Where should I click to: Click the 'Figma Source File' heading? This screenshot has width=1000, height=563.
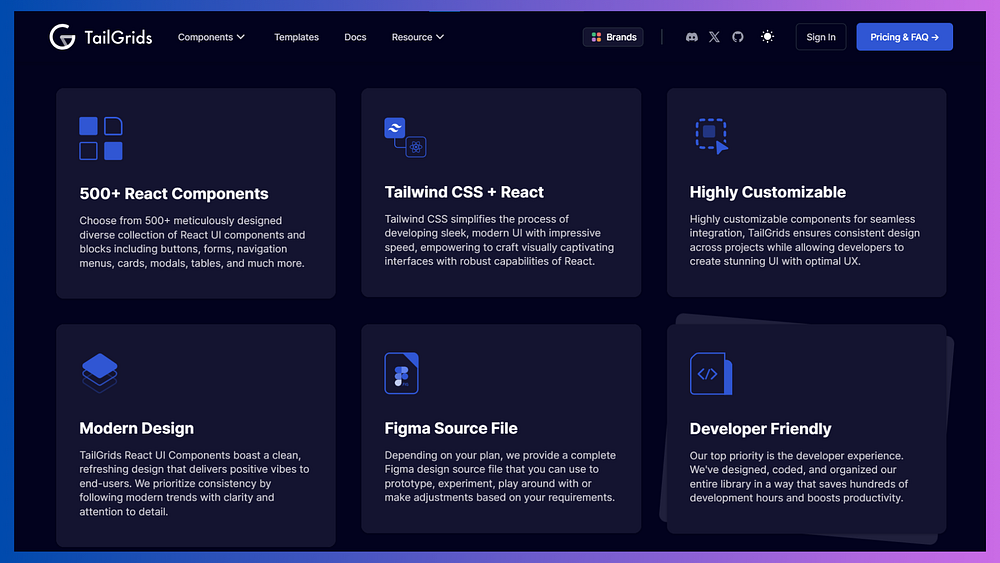pyautogui.click(x=451, y=428)
